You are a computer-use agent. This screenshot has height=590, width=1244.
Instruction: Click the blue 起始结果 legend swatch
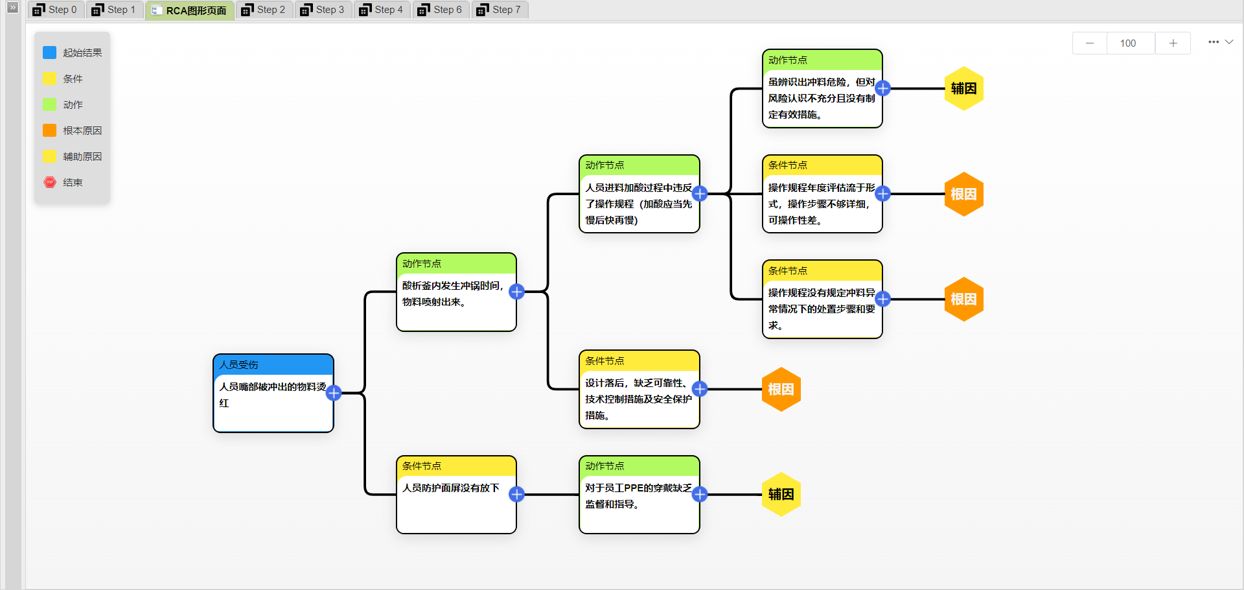[49, 52]
